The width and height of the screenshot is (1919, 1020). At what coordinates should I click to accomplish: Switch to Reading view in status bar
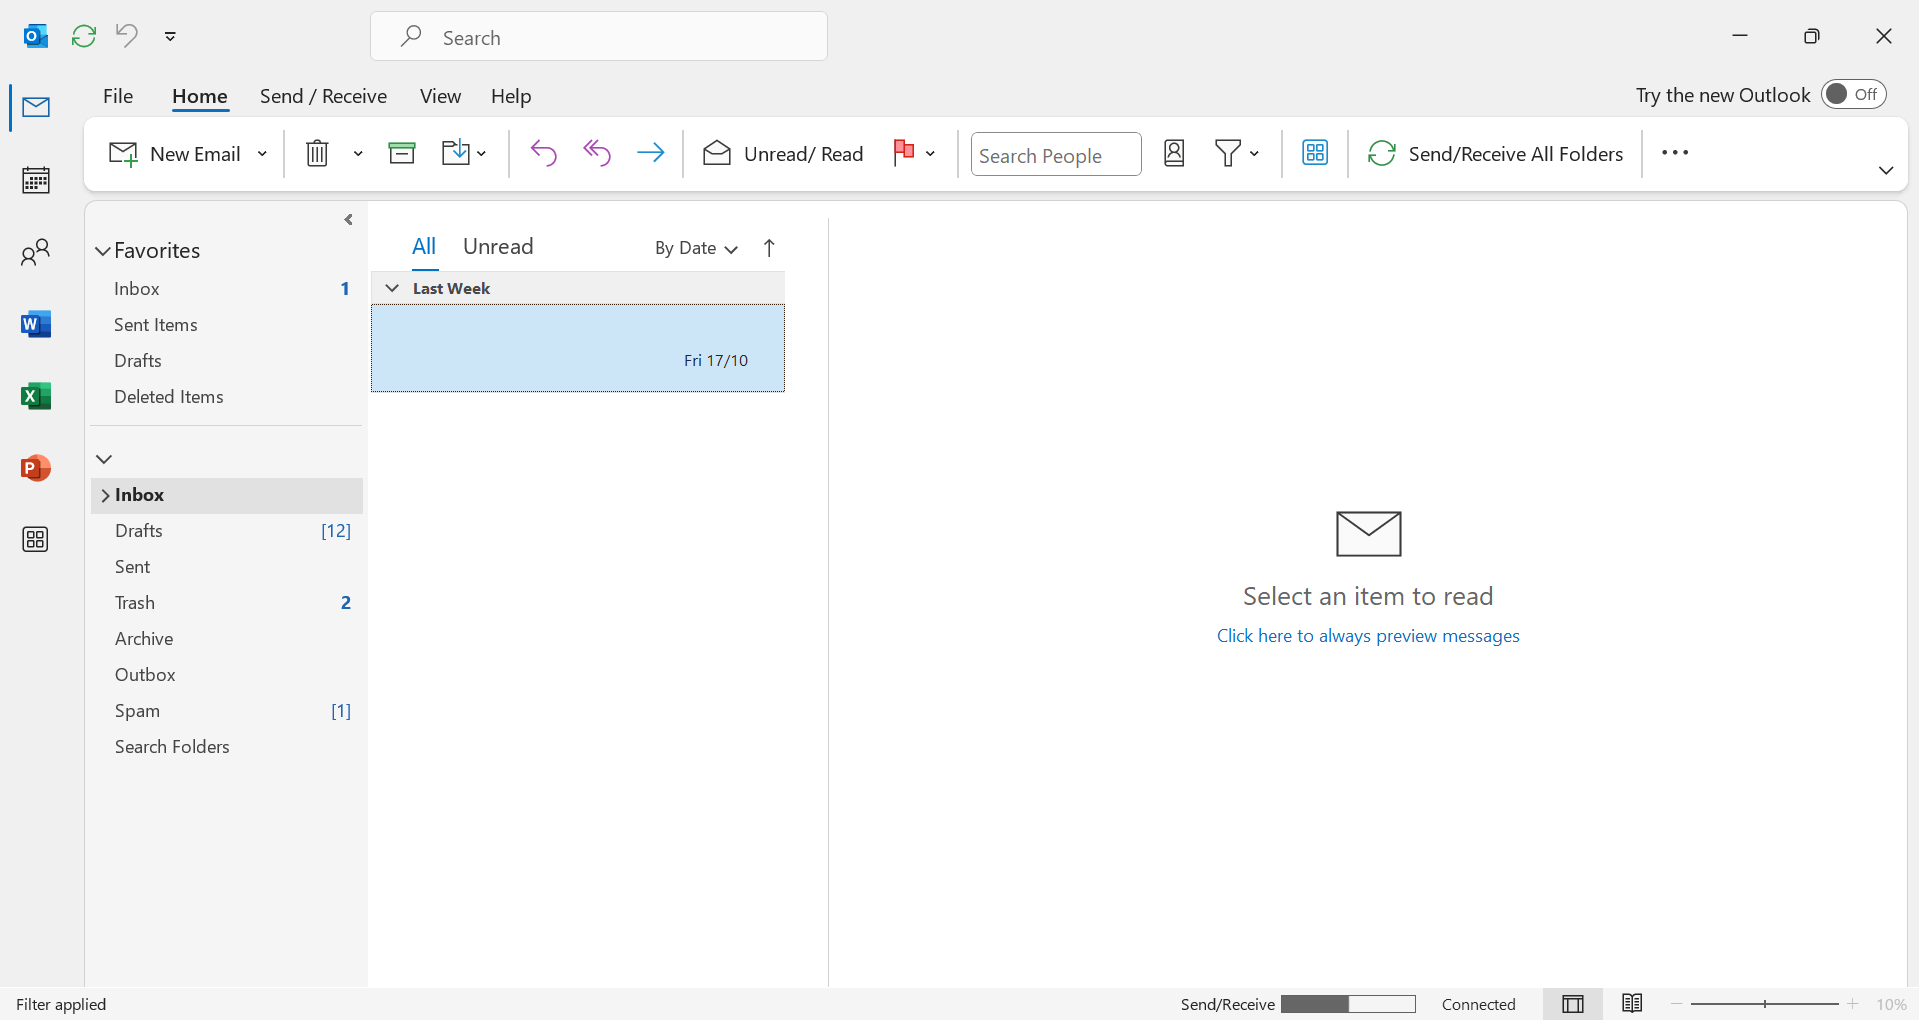pyautogui.click(x=1632, y=1004)
